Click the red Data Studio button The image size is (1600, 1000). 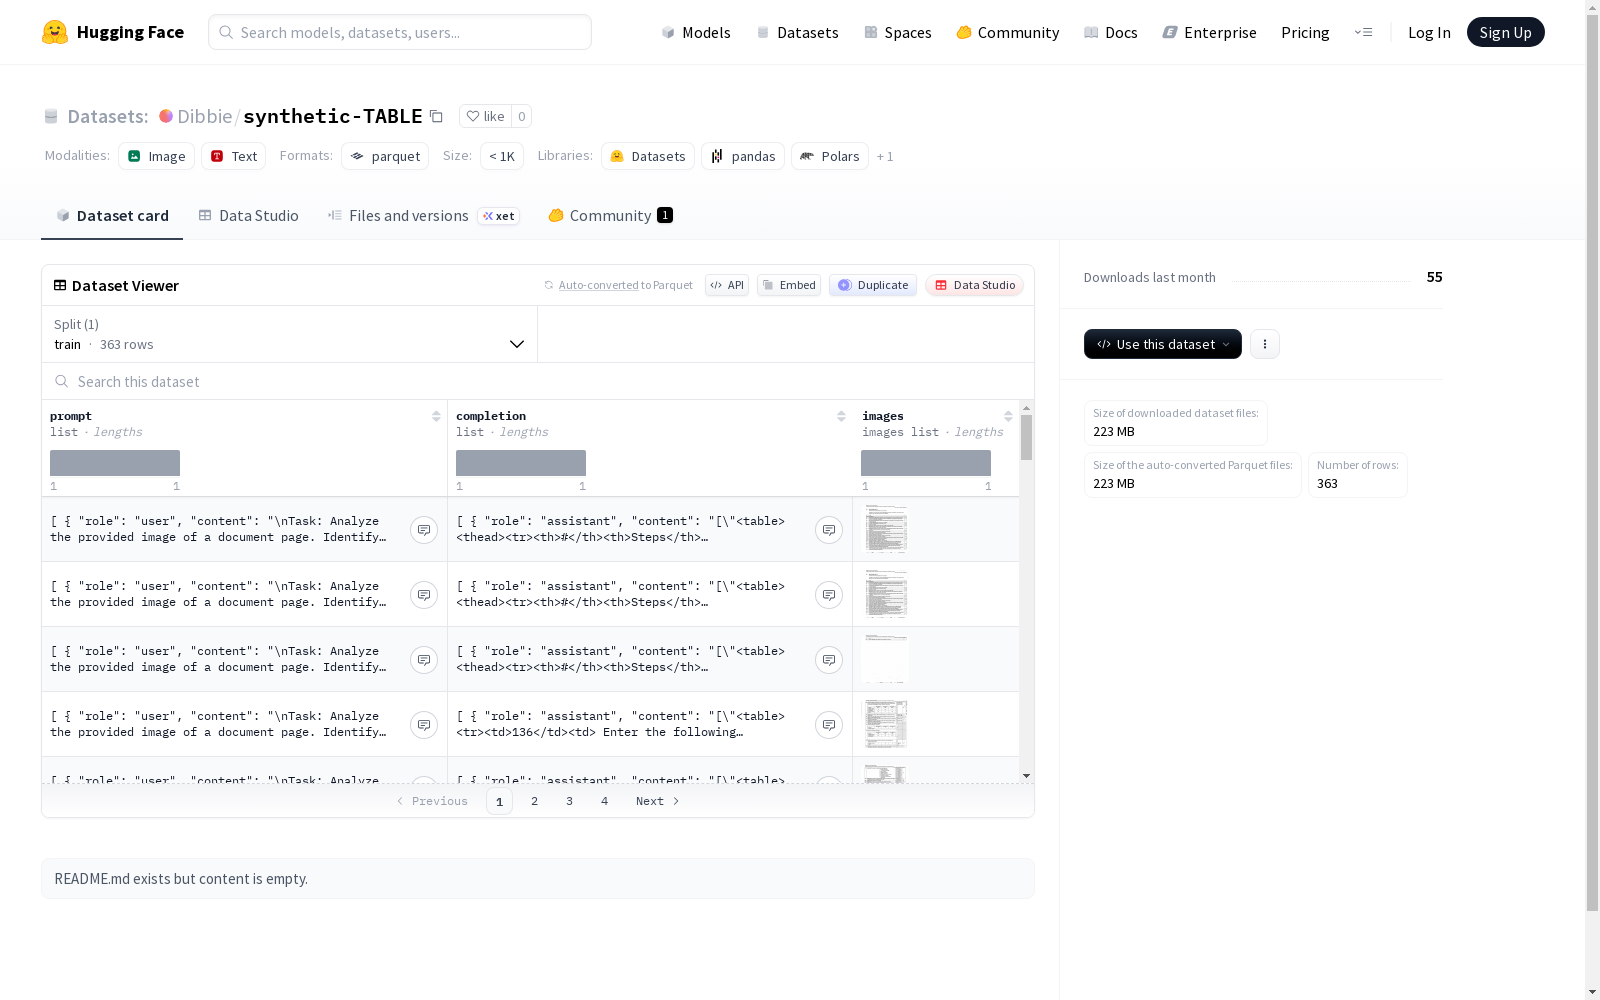[975, 285]
